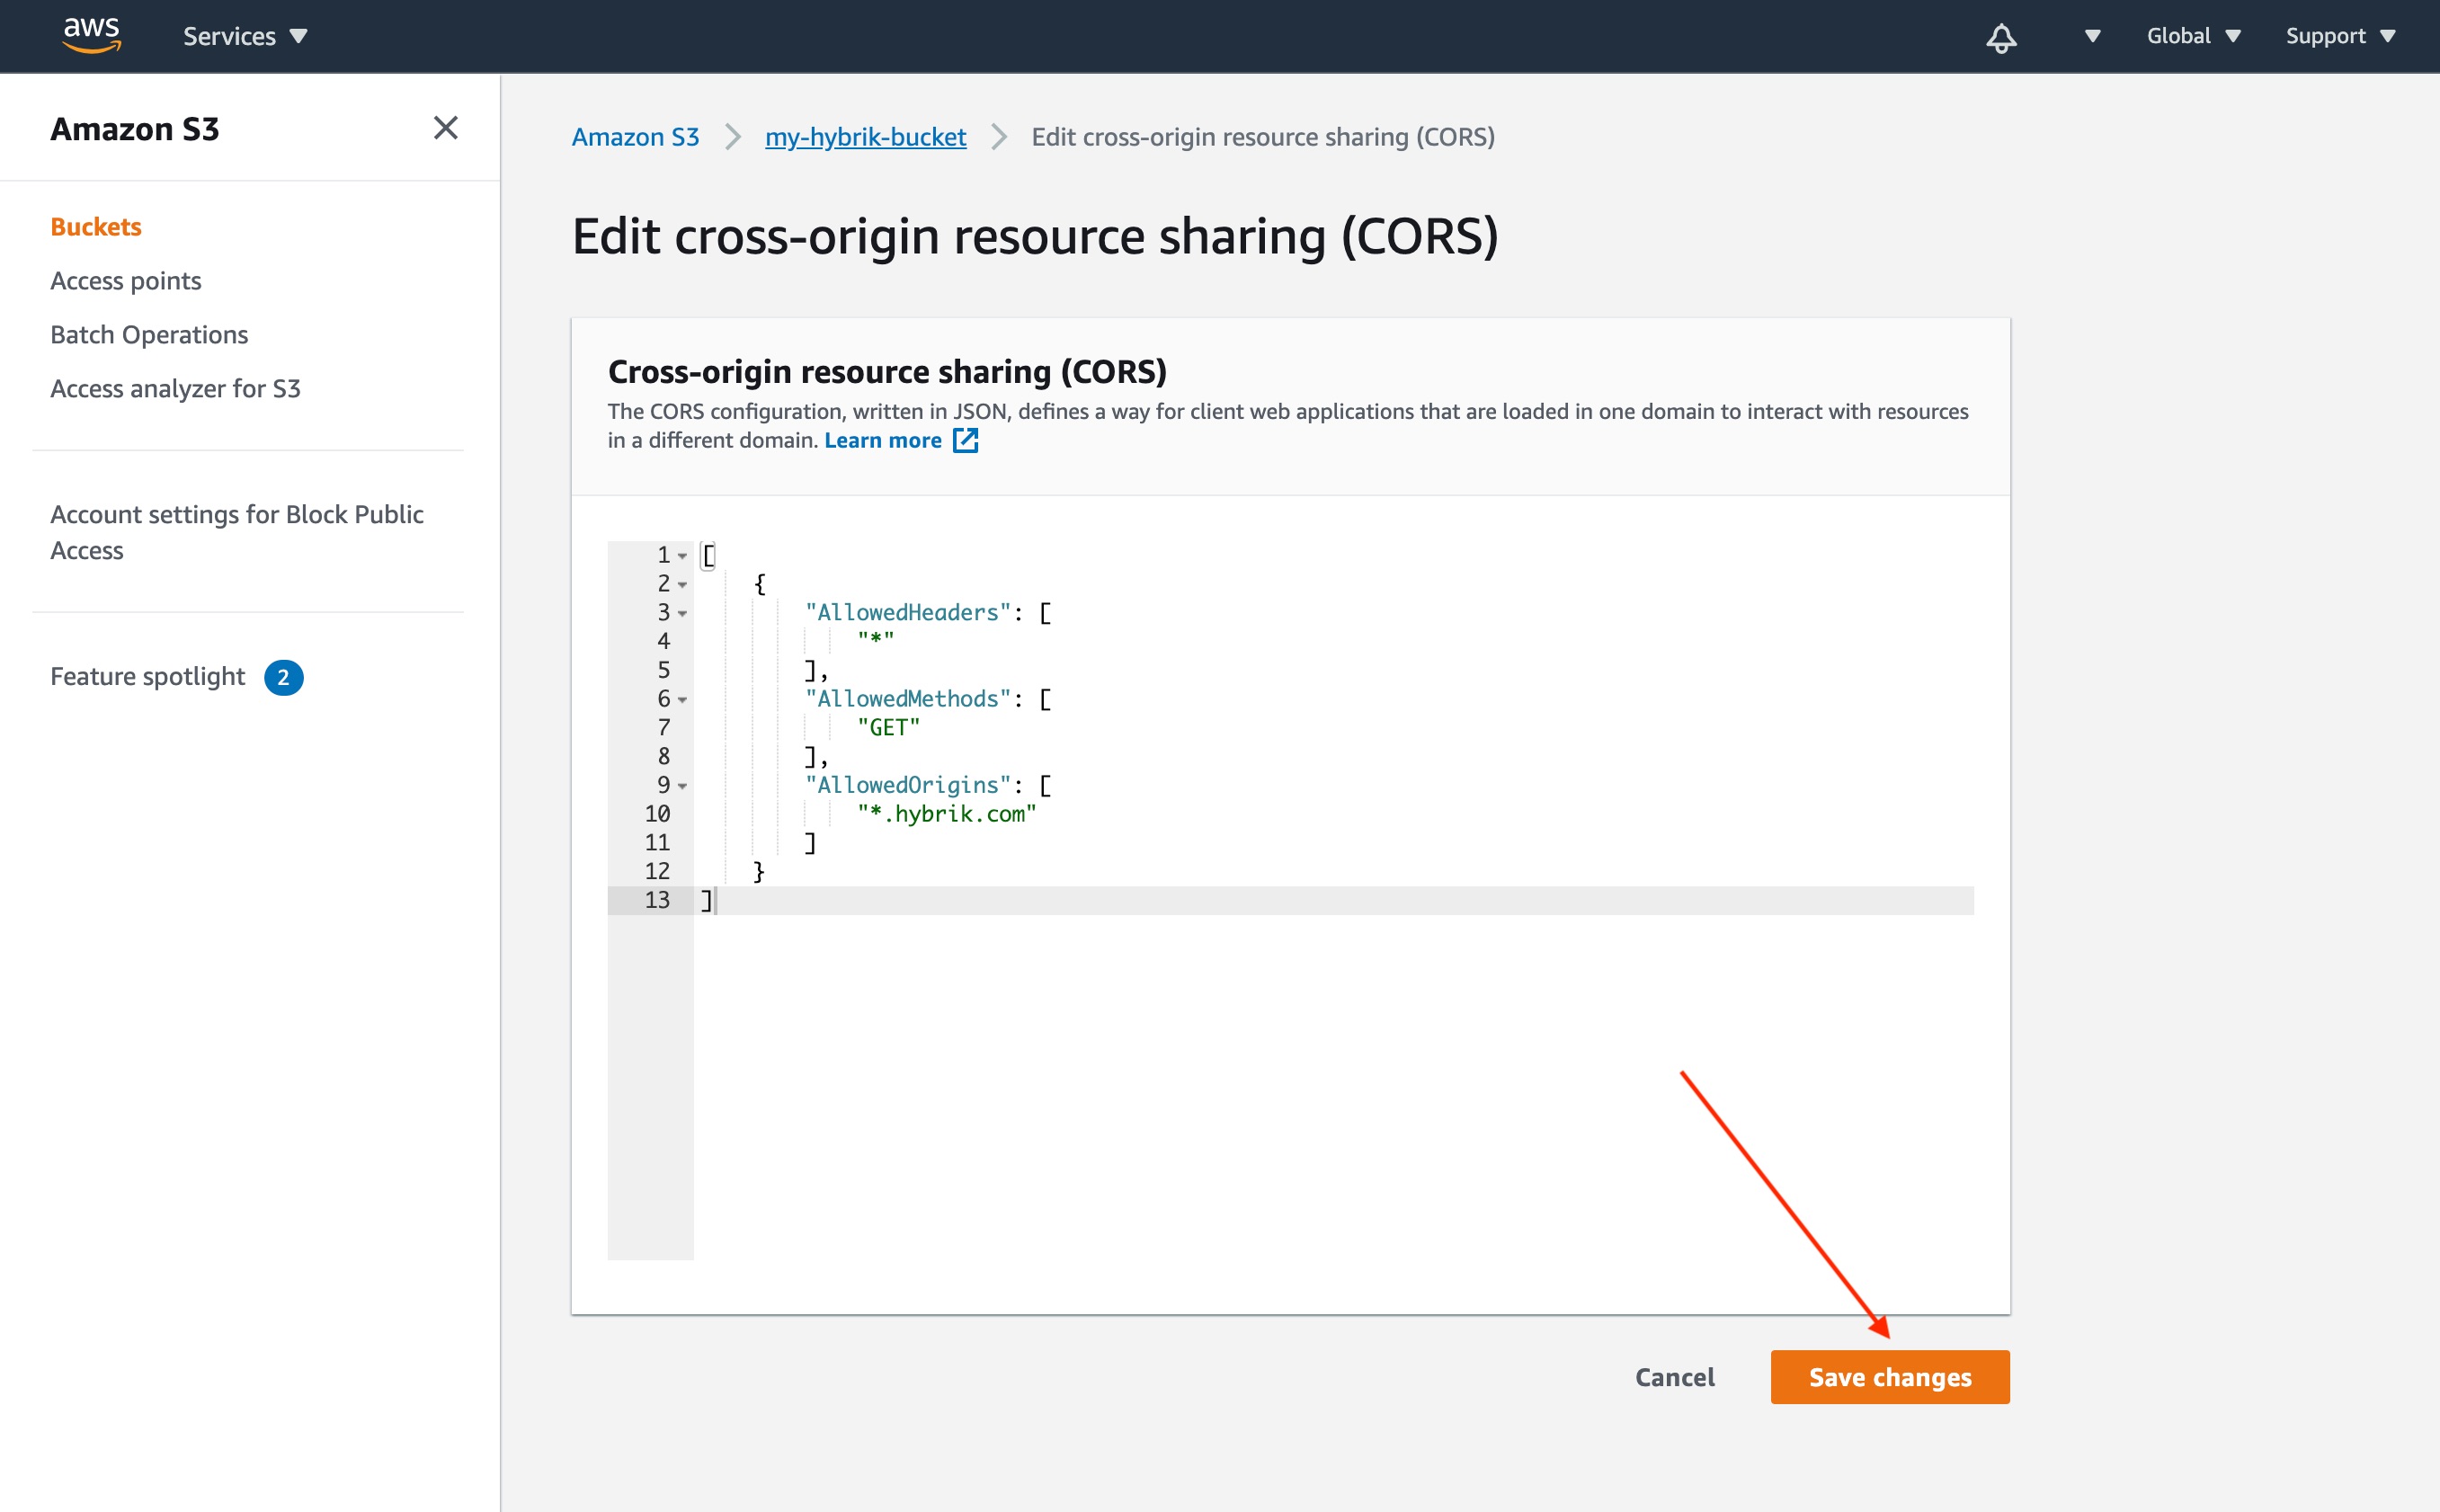Image resolution: width=2440 pixels, height=1512 pixels.
Task: Click the Amazon S3 sidebar title
Action: pos(135,129)
